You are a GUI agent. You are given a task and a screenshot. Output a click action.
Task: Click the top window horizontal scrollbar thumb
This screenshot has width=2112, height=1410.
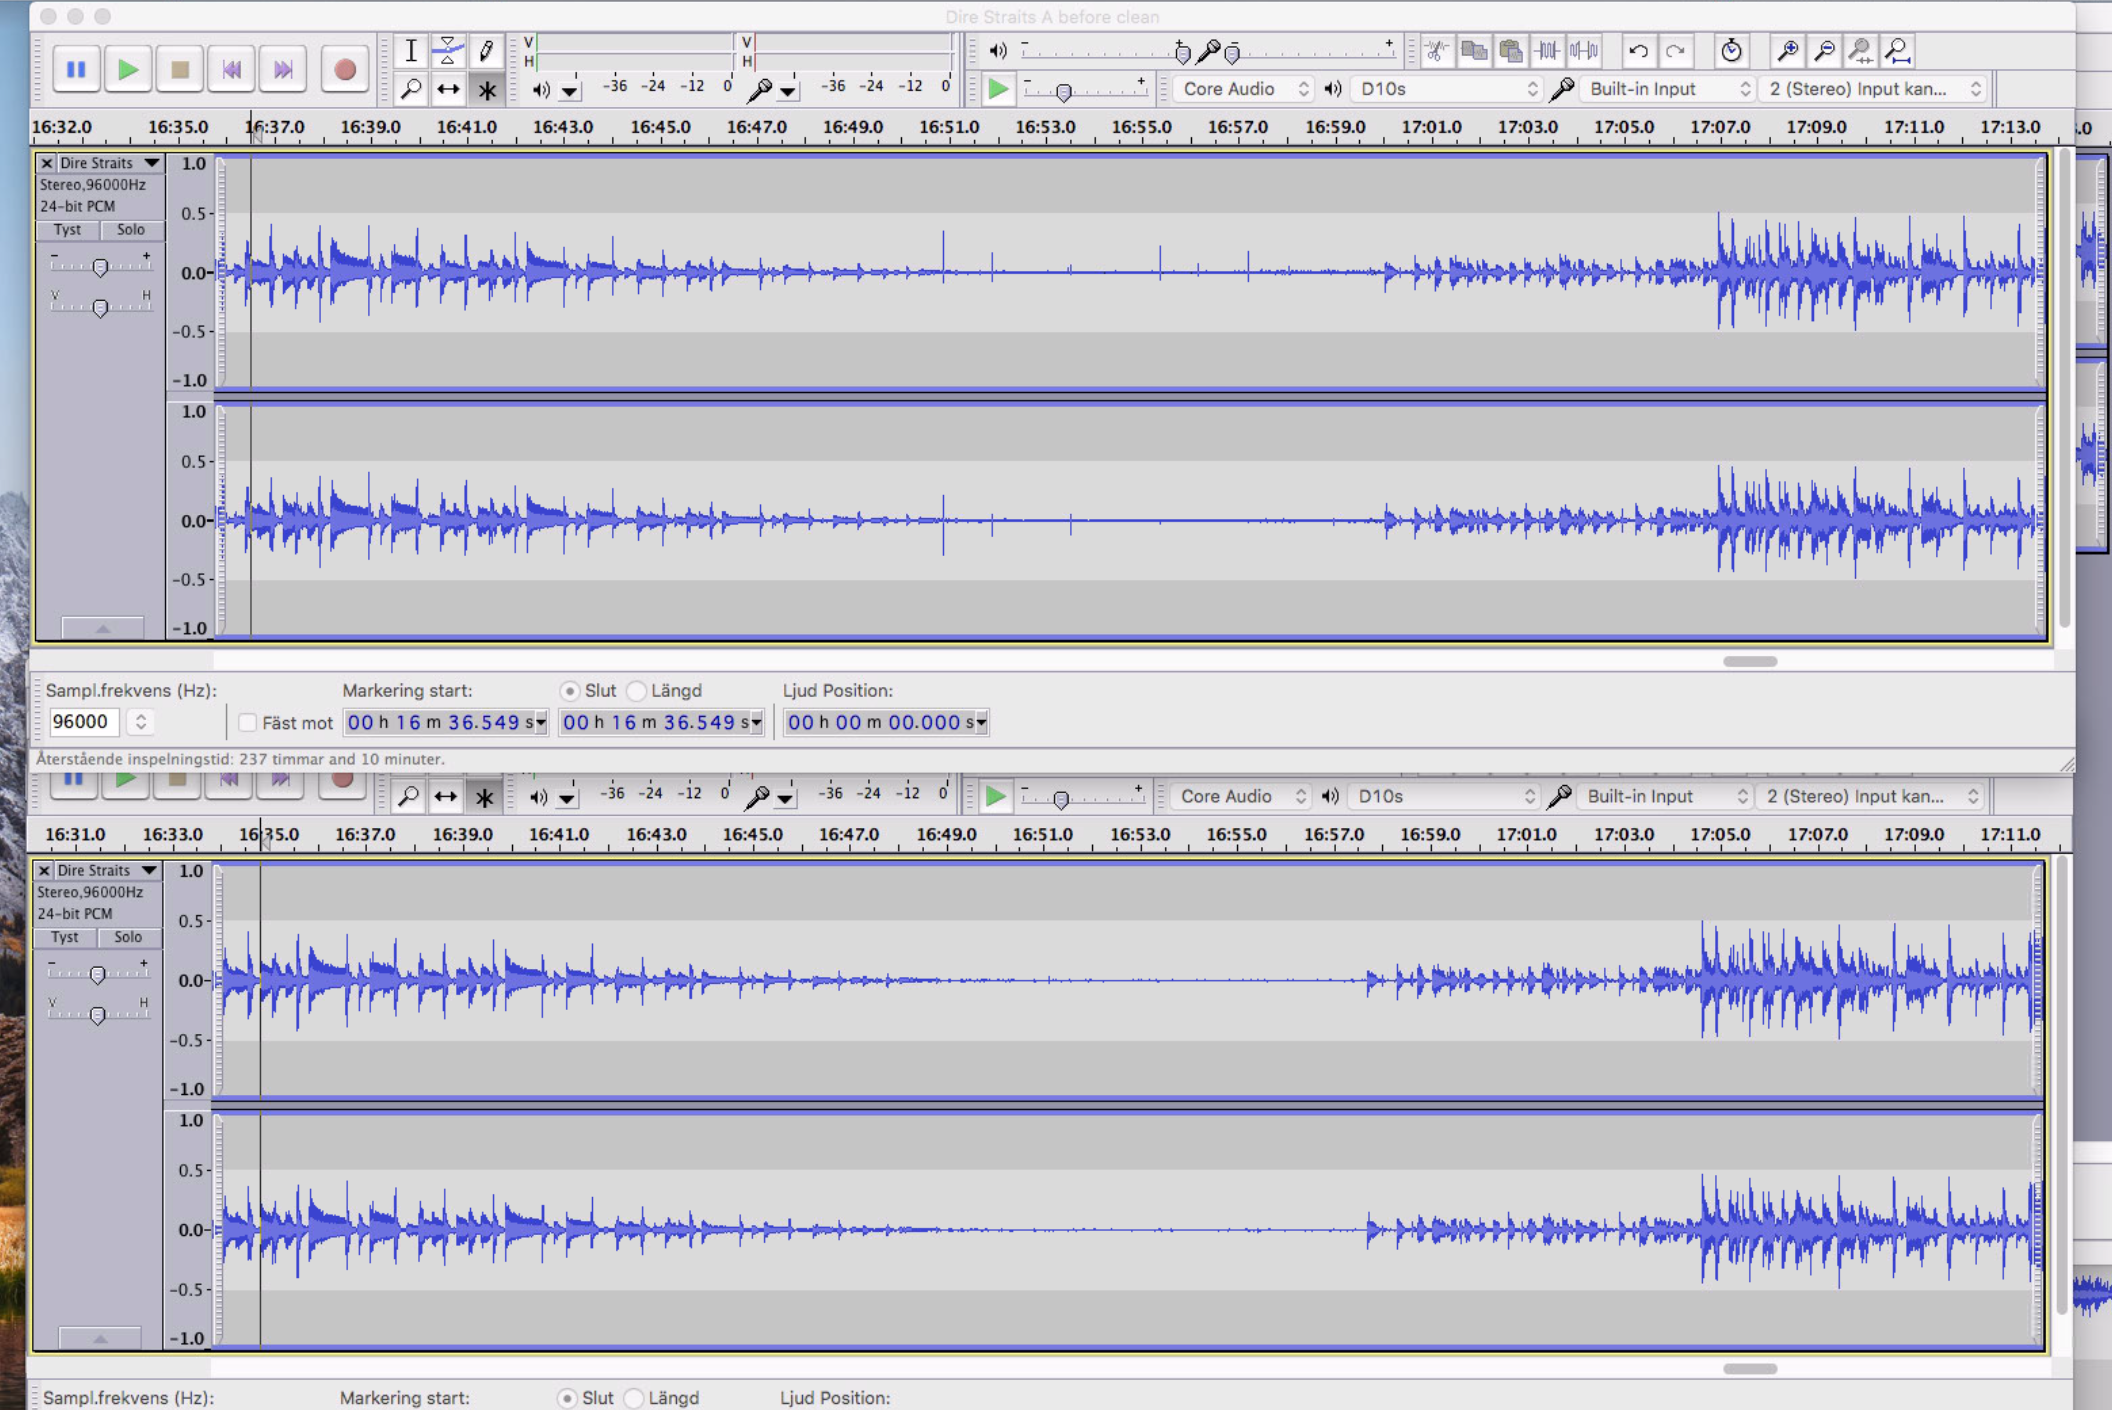click(x=1750, y=661)
